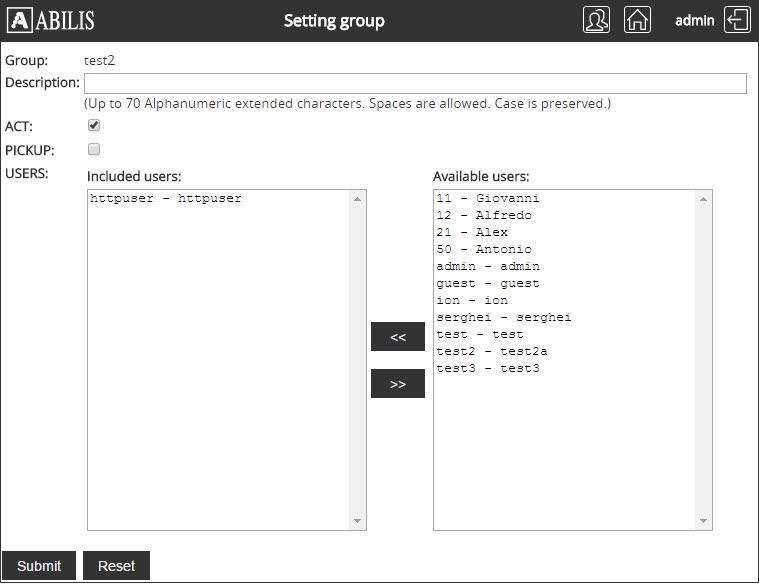Click Available users scroll up arrow

point(703,199)
